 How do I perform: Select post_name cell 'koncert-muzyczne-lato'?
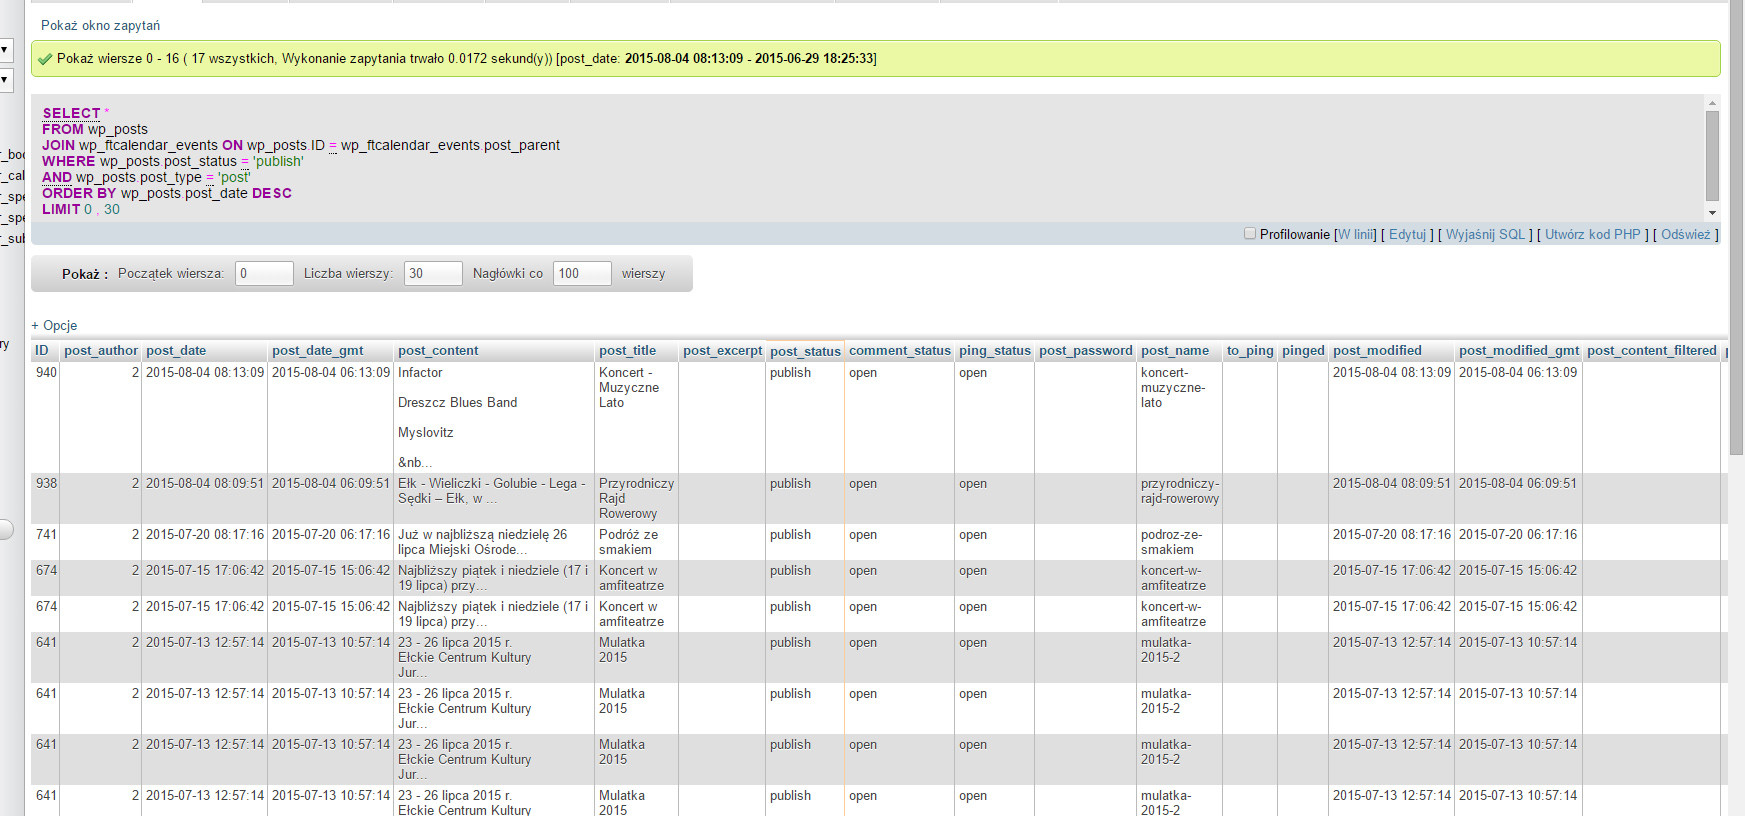(x=1173, y=387)
